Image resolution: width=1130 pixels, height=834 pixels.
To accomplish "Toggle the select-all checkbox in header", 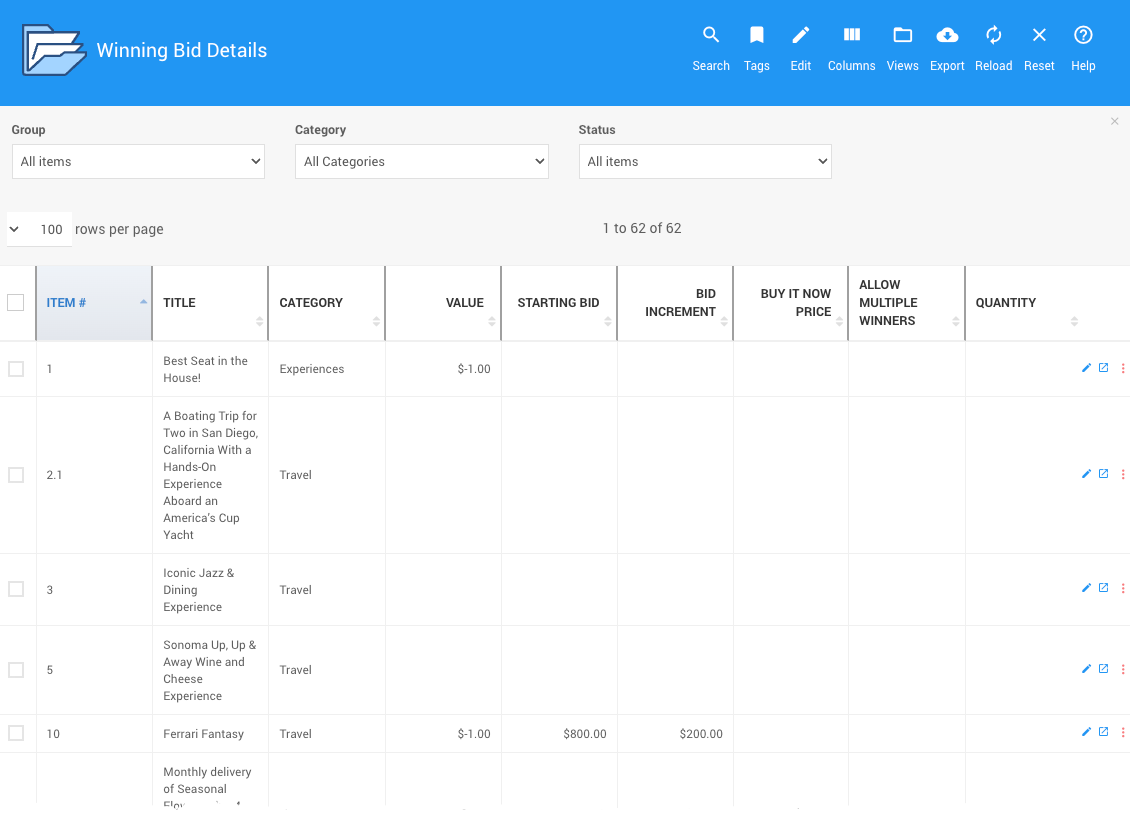I will coord(16,302).
